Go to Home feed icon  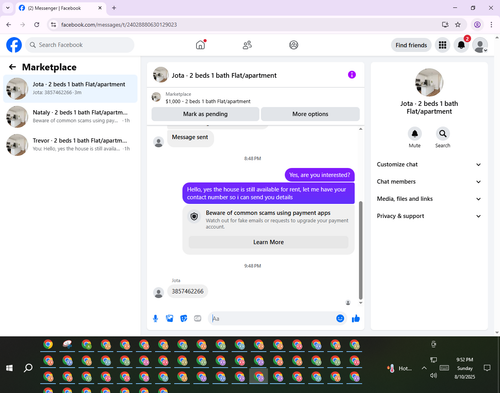pyautogui.click(x=200, y=45)
